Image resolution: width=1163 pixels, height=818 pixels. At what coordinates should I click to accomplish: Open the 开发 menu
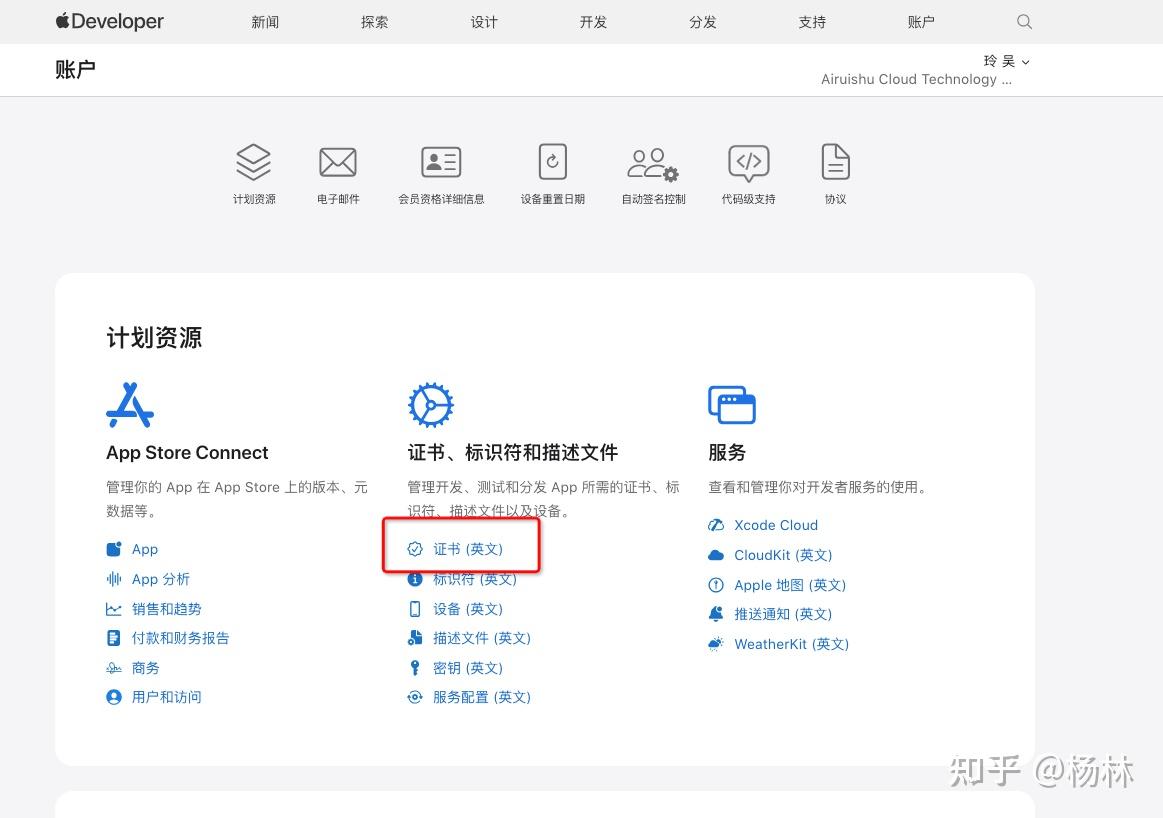[593, 22]
